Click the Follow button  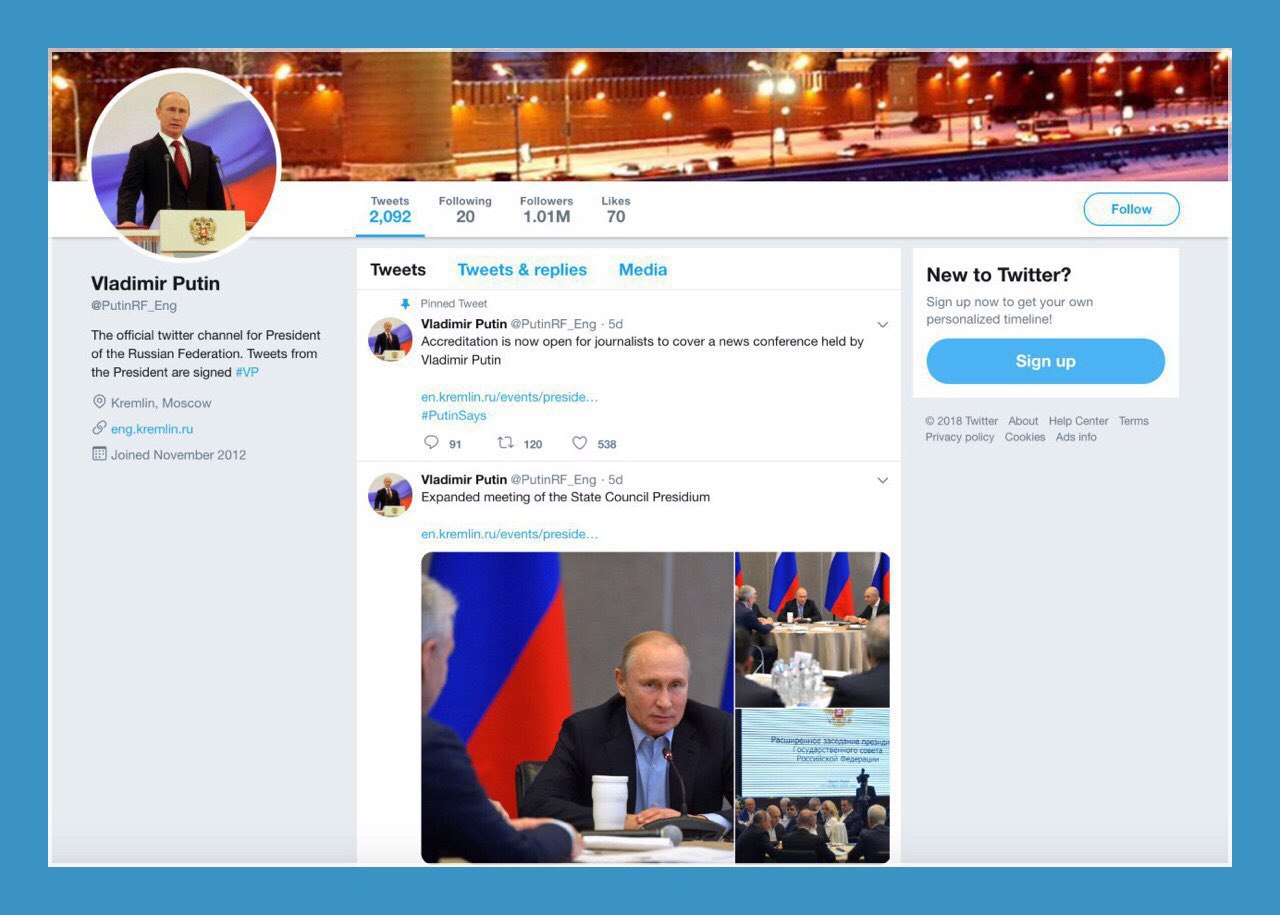1131,209
